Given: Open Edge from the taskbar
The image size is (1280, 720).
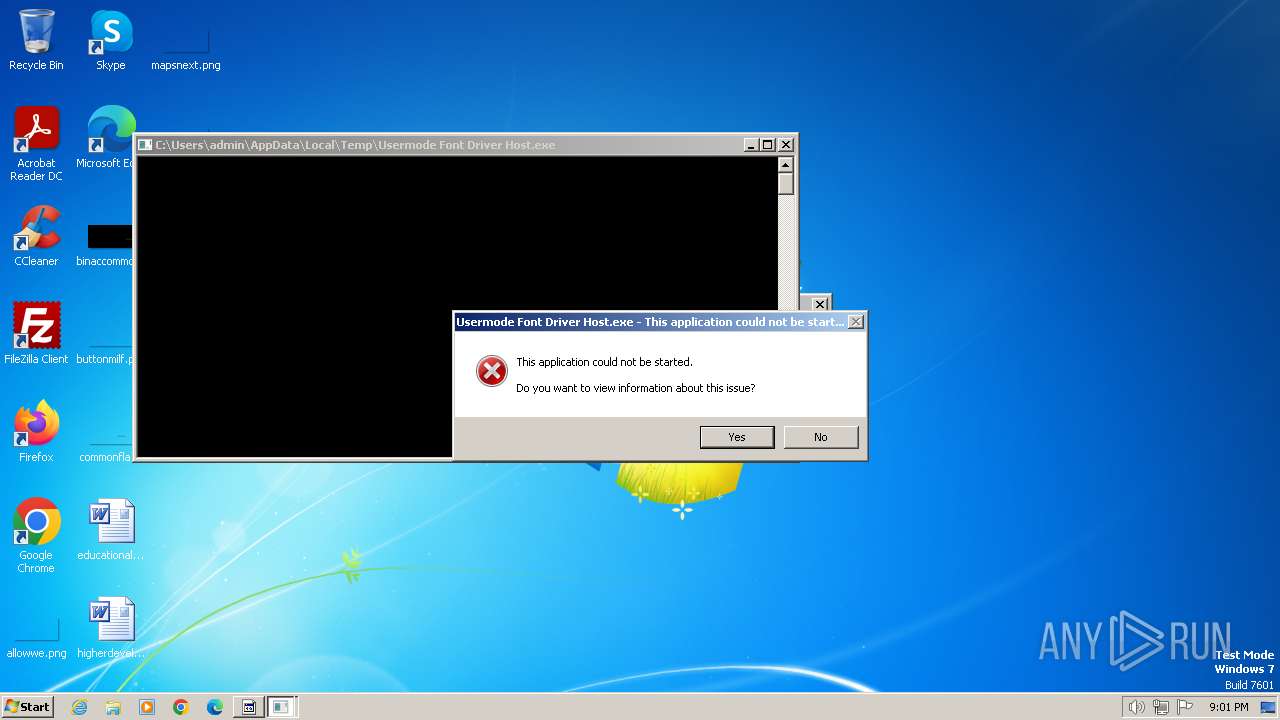Looking at the screenshot, I should tap(215, 707).
